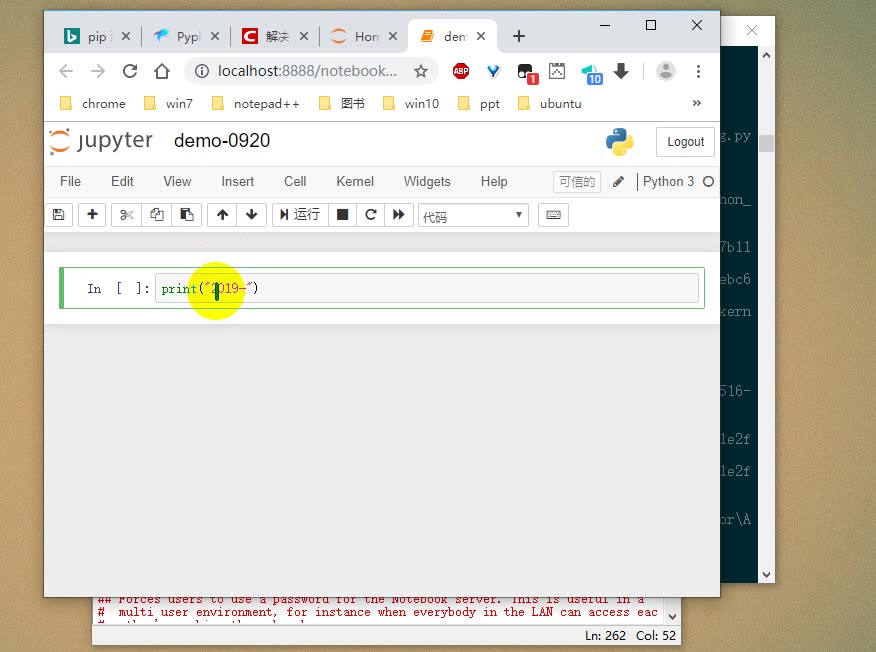This screenshot has width=876, height=652.
Task: Click the 运行 run button
Action: [299, 214]
